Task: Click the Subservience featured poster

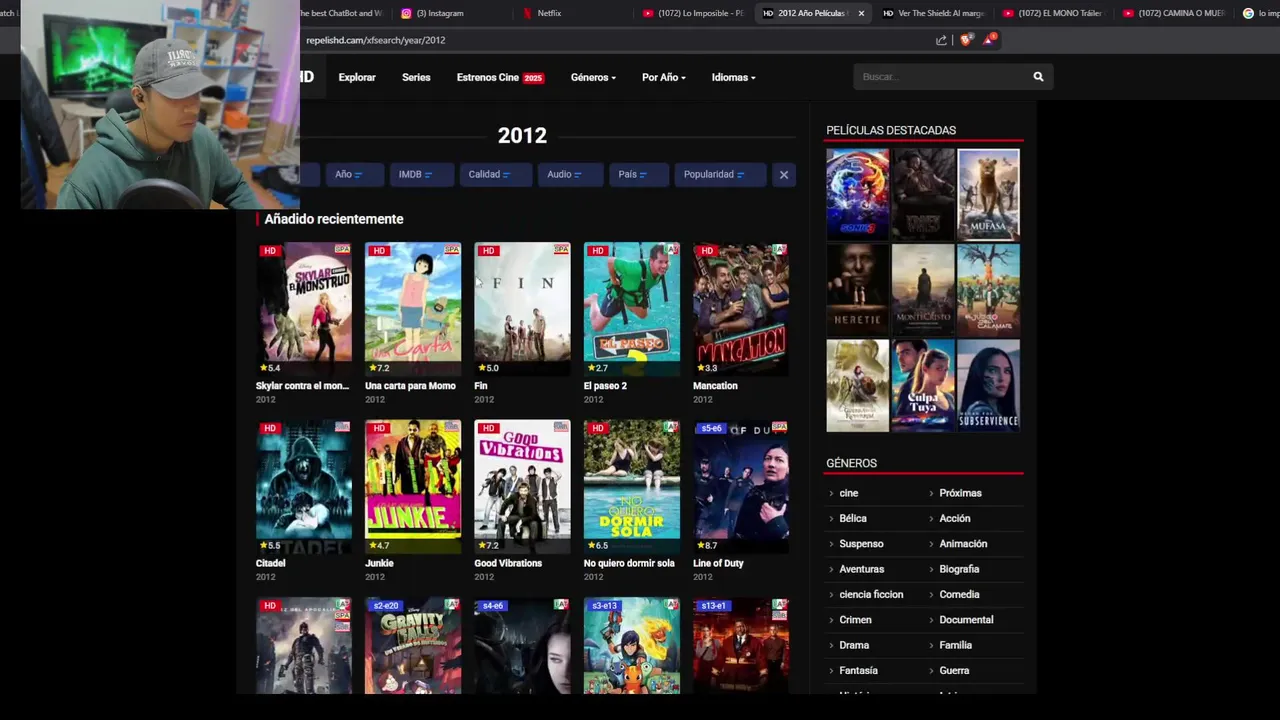Action: pos(988,385)
